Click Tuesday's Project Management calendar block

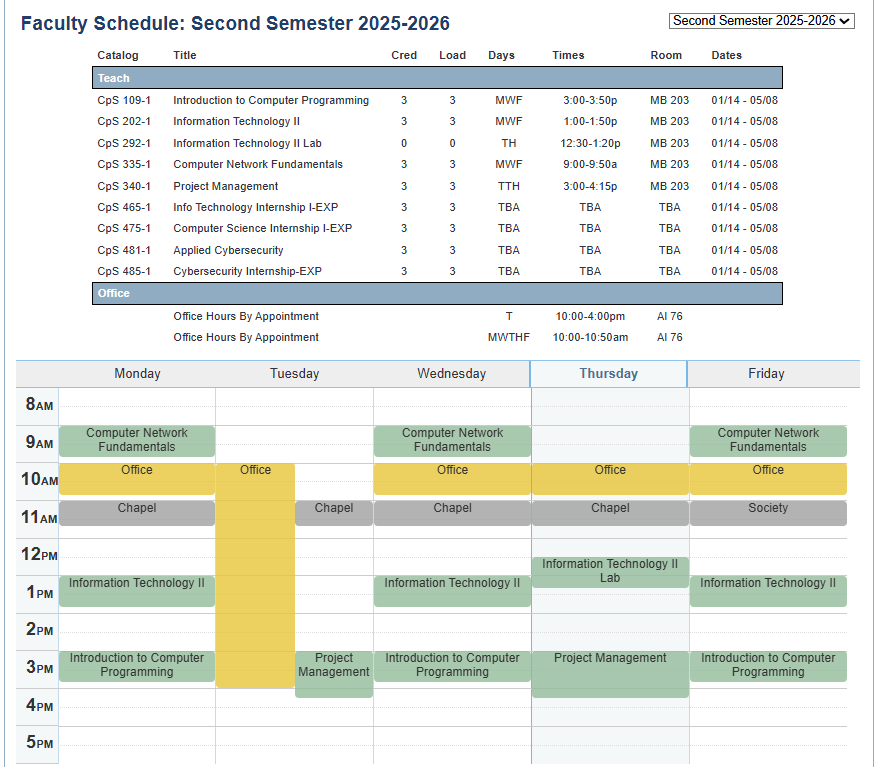(334, 673)
